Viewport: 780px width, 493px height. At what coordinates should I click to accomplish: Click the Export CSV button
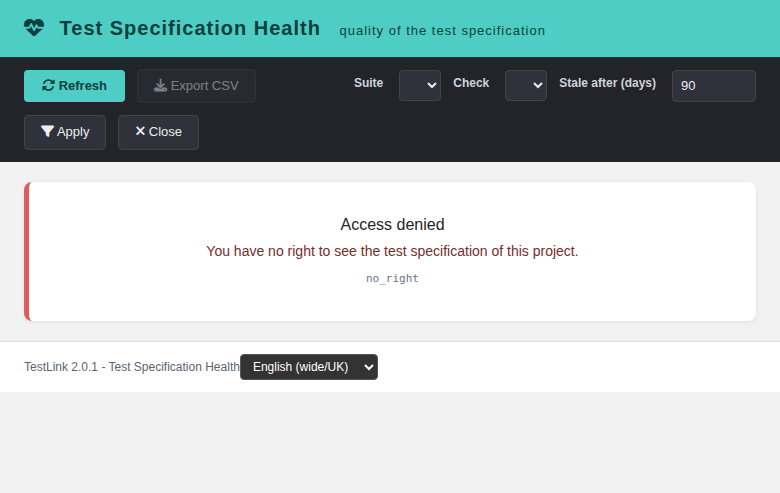pyautogui.click(x=196, y=86)
